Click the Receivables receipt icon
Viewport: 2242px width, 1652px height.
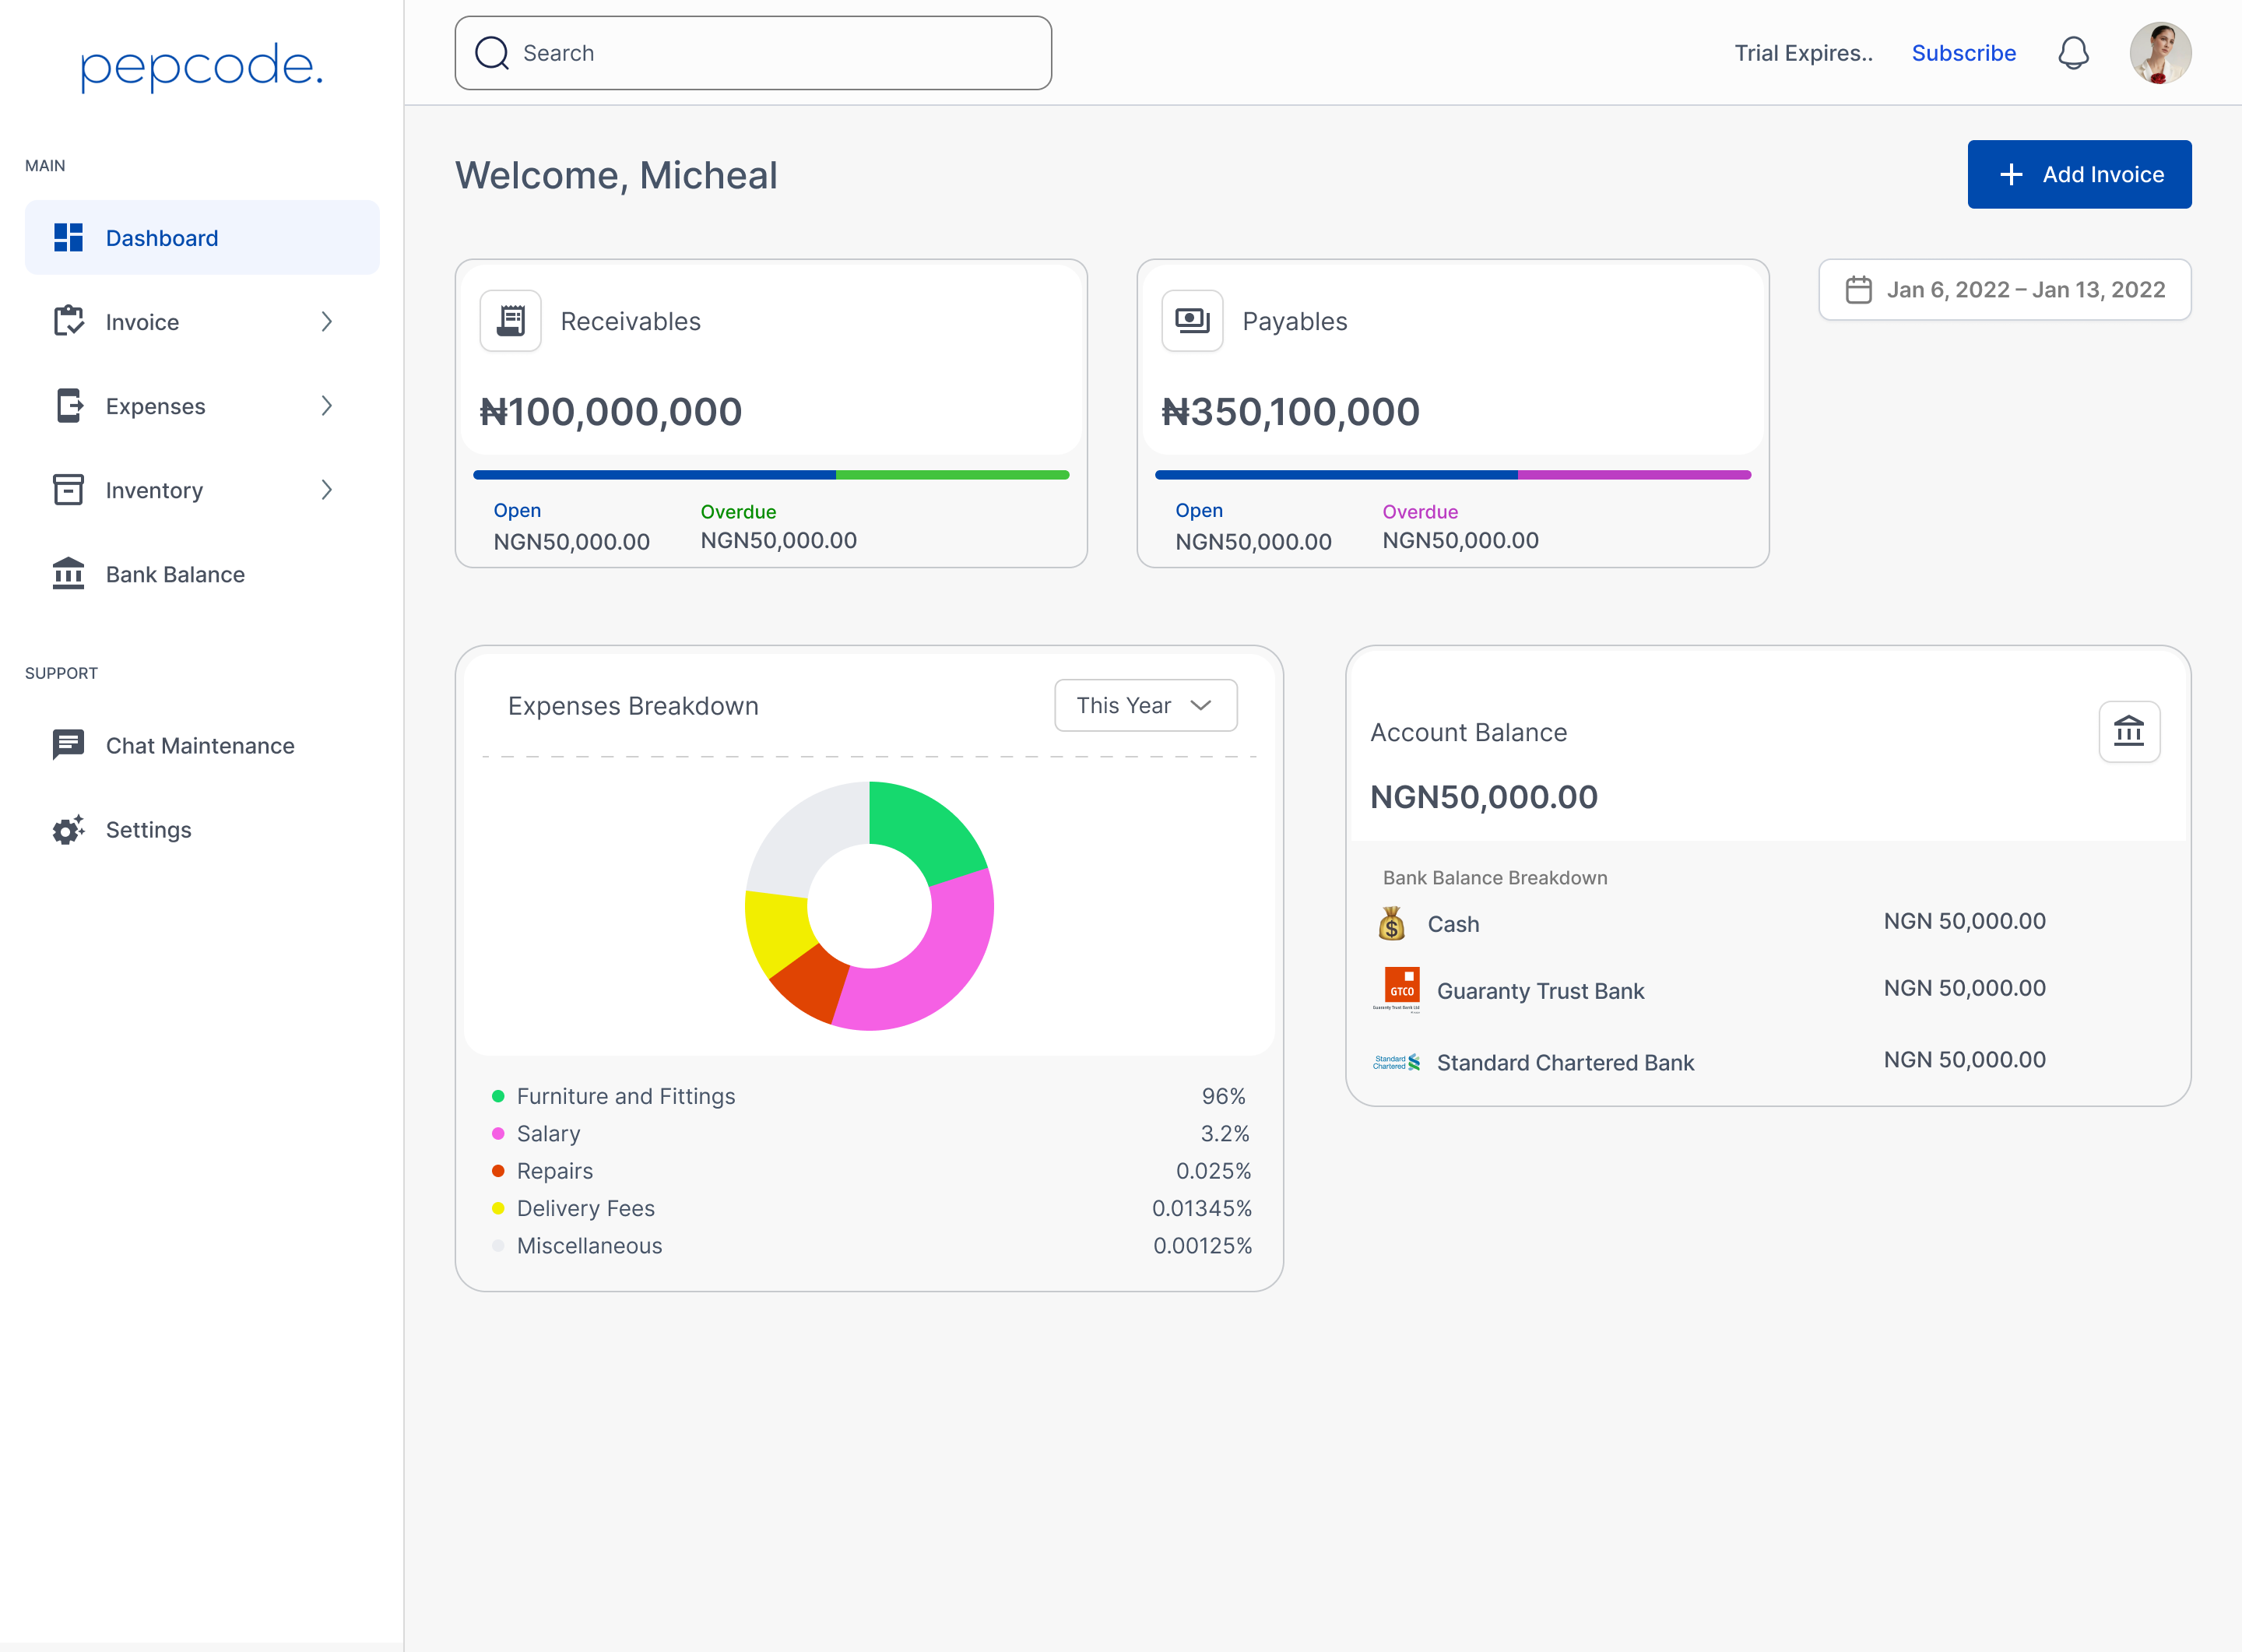point(510,321)
